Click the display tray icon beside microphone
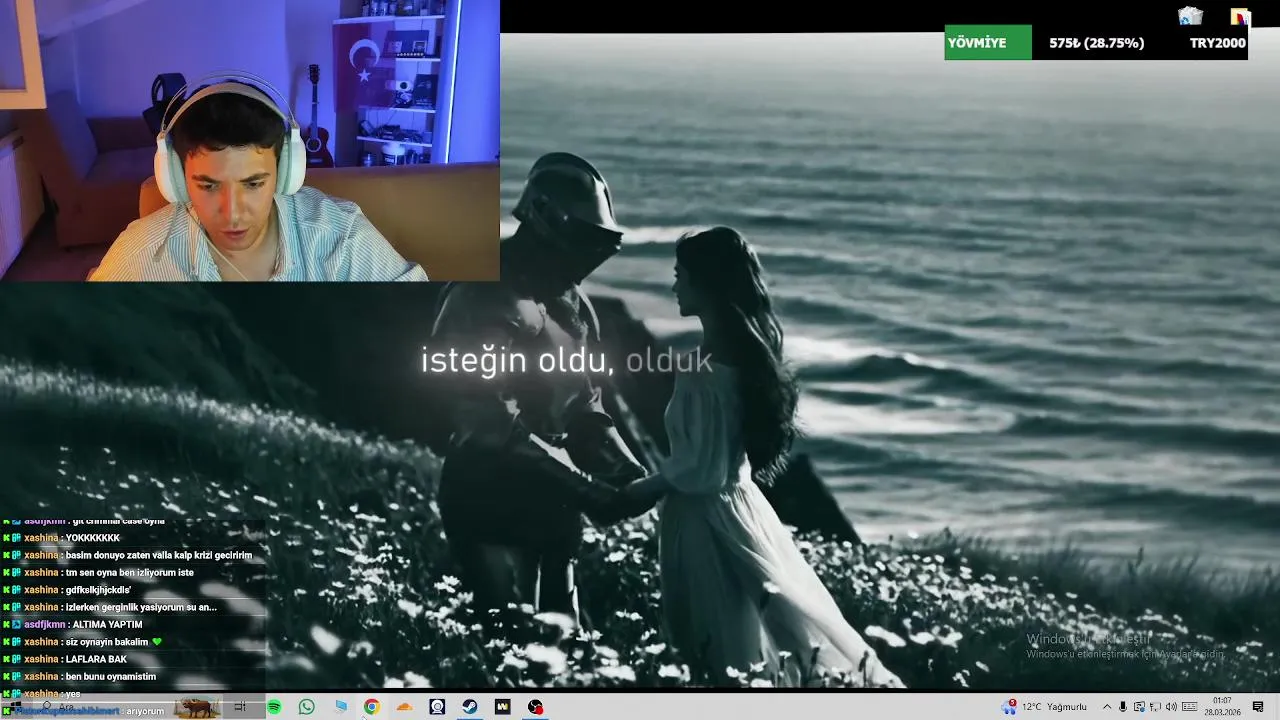Viewport: 1280px width, 720px height. coord(1139,707)
